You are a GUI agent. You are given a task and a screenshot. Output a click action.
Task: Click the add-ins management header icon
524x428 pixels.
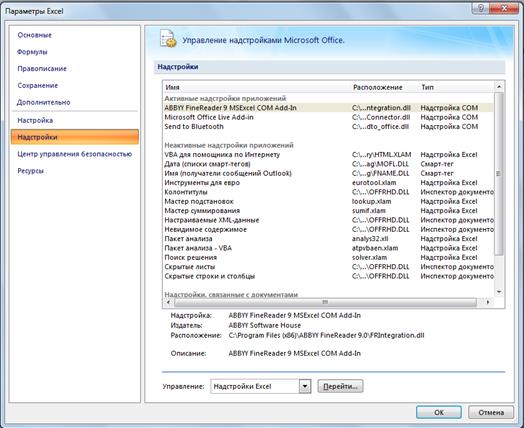(x=168, y=38)
